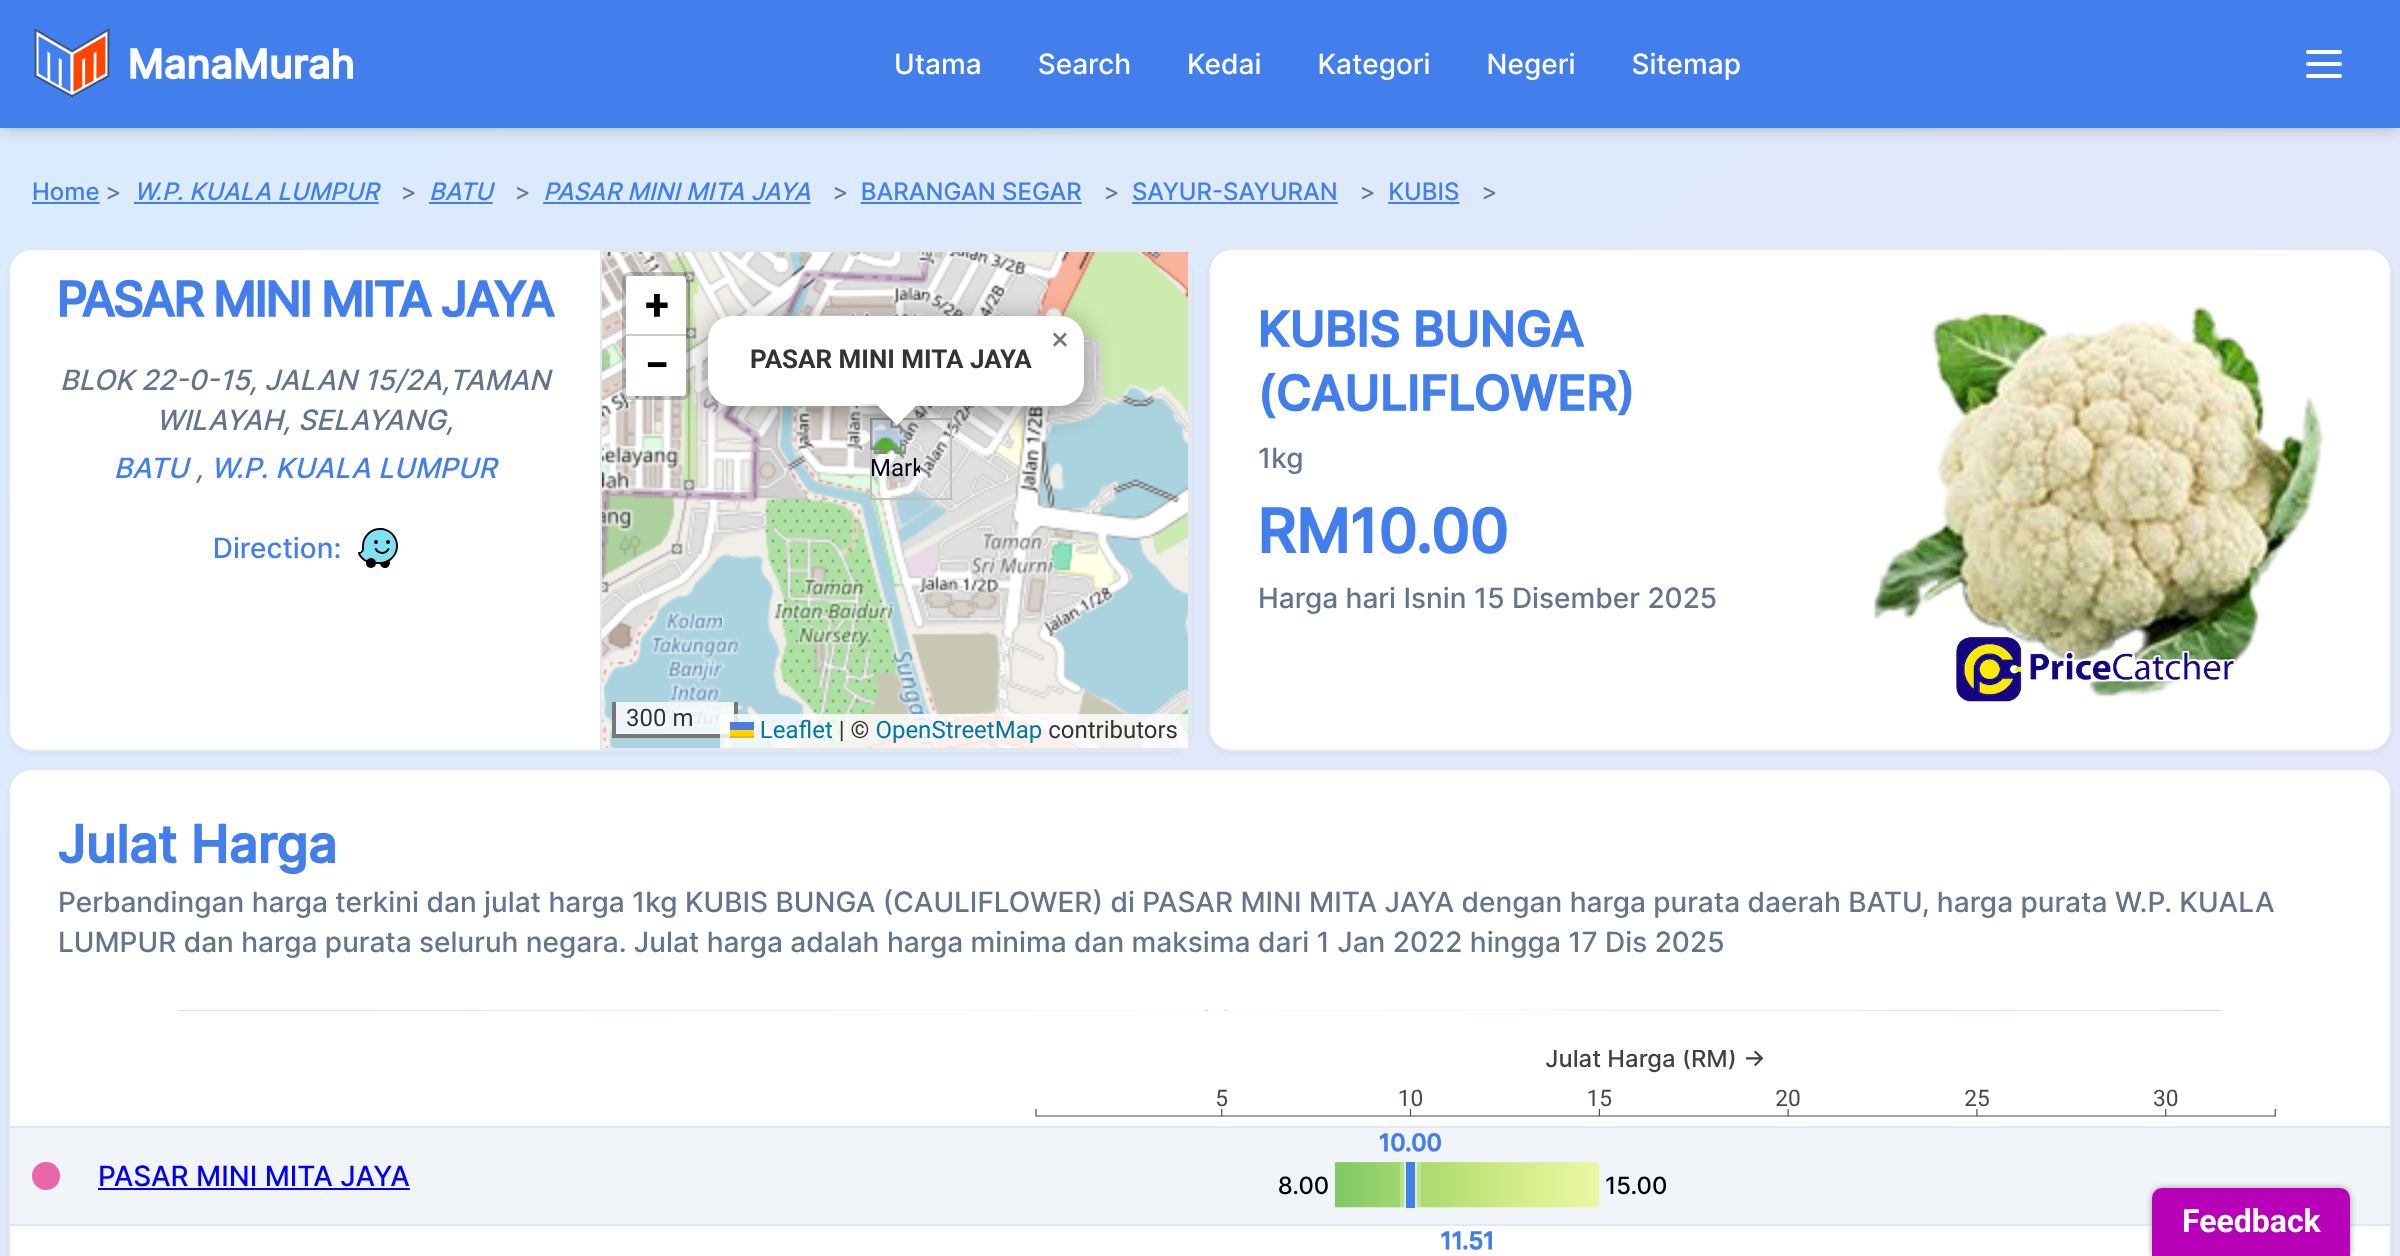Viewport: 2400px width, 1256px height.
Task: Close the PASAR MINI MITA JAYA map popup
Action: [1060, 340]
